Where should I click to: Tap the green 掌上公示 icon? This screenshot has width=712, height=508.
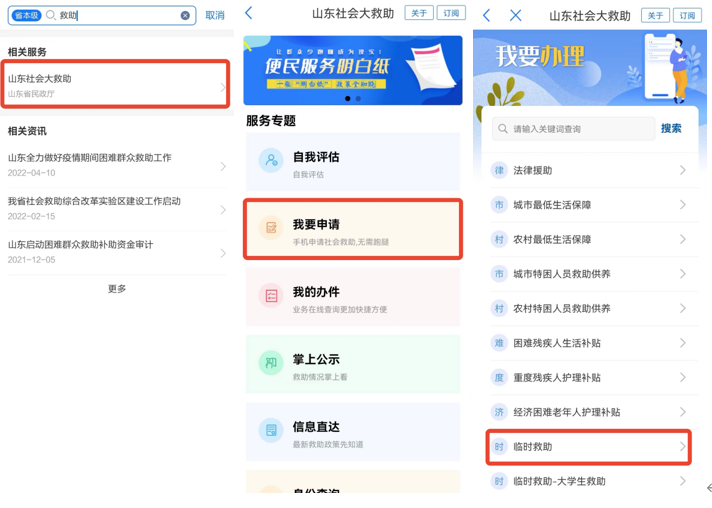[271, 363]
